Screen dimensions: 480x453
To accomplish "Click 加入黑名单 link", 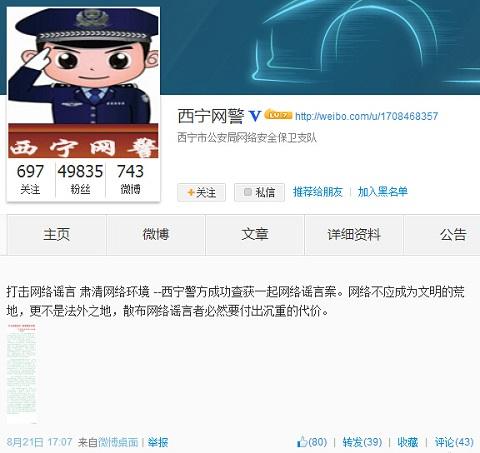I will pos(382,192).
